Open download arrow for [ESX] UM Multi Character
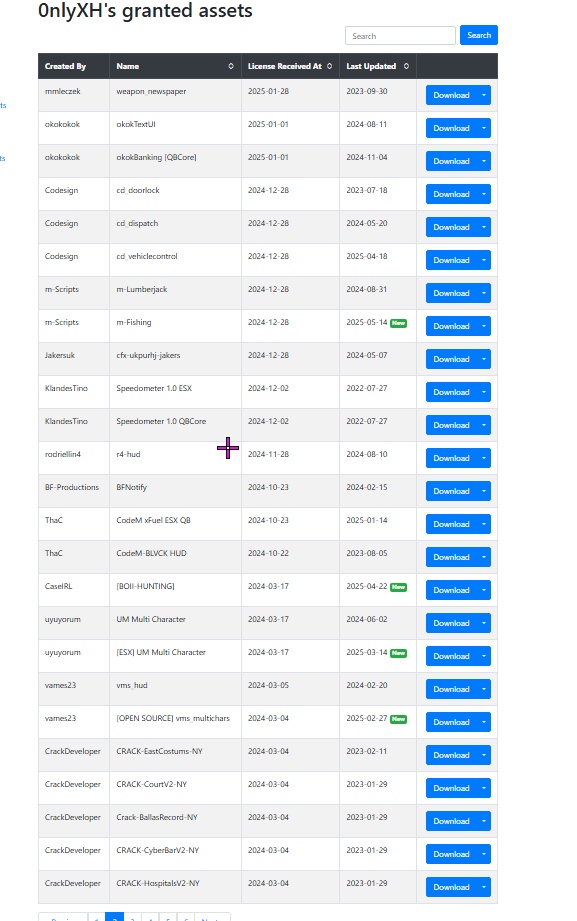Image resolution: width=577 pixels, height=921 pixels. (484, 656)
